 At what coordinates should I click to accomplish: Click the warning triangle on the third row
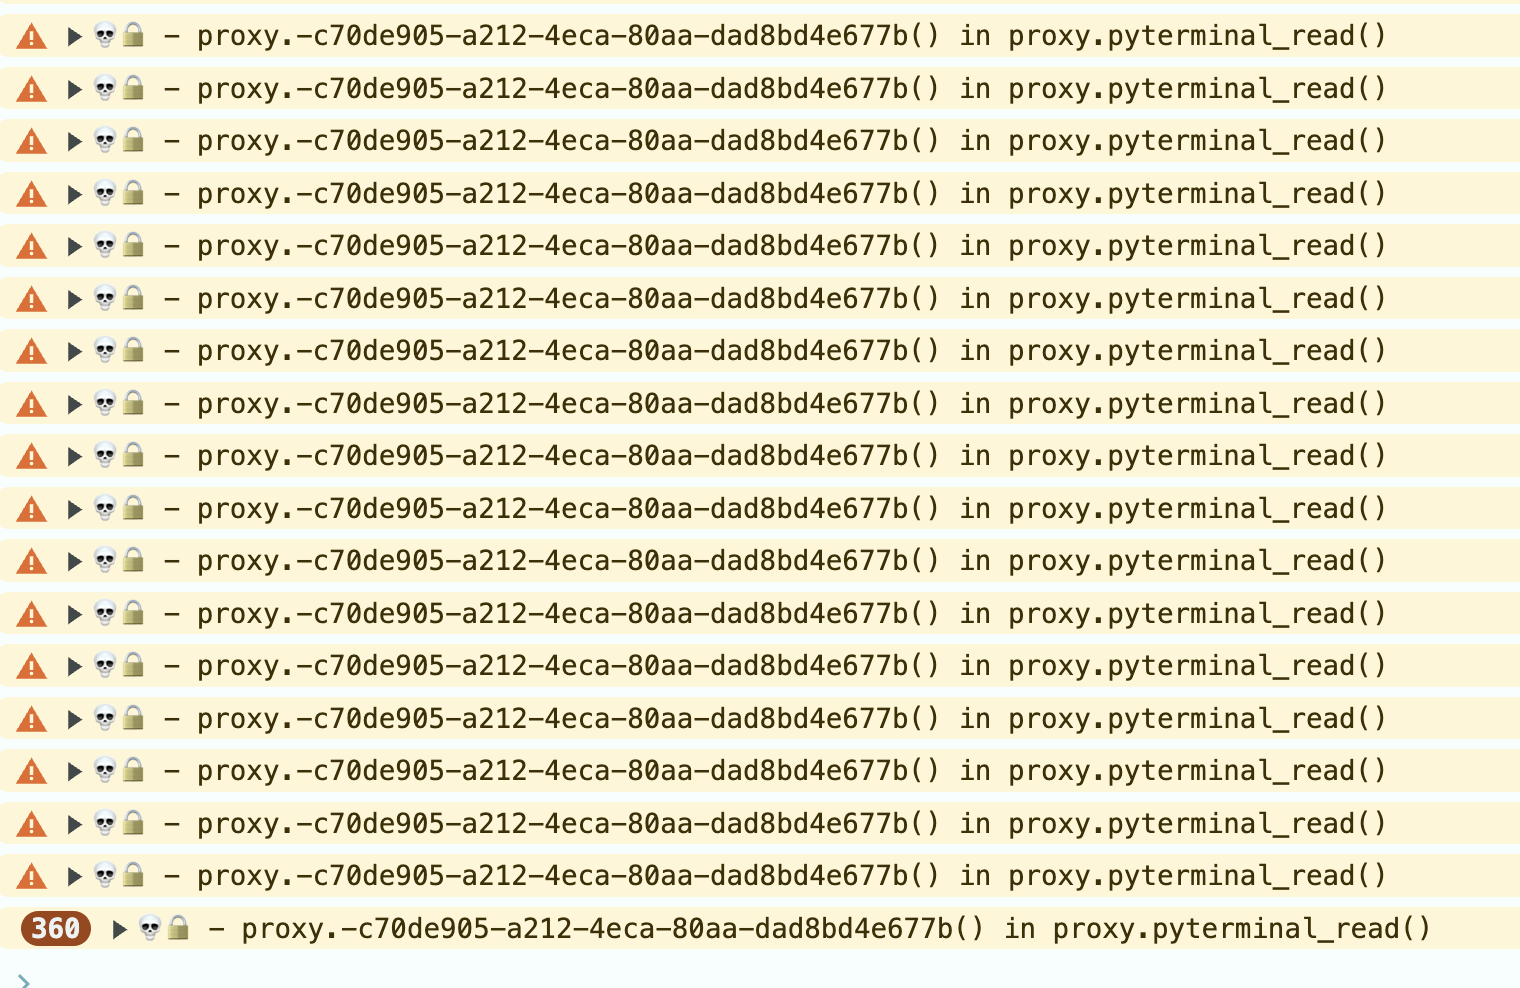[x=32, y=142]
